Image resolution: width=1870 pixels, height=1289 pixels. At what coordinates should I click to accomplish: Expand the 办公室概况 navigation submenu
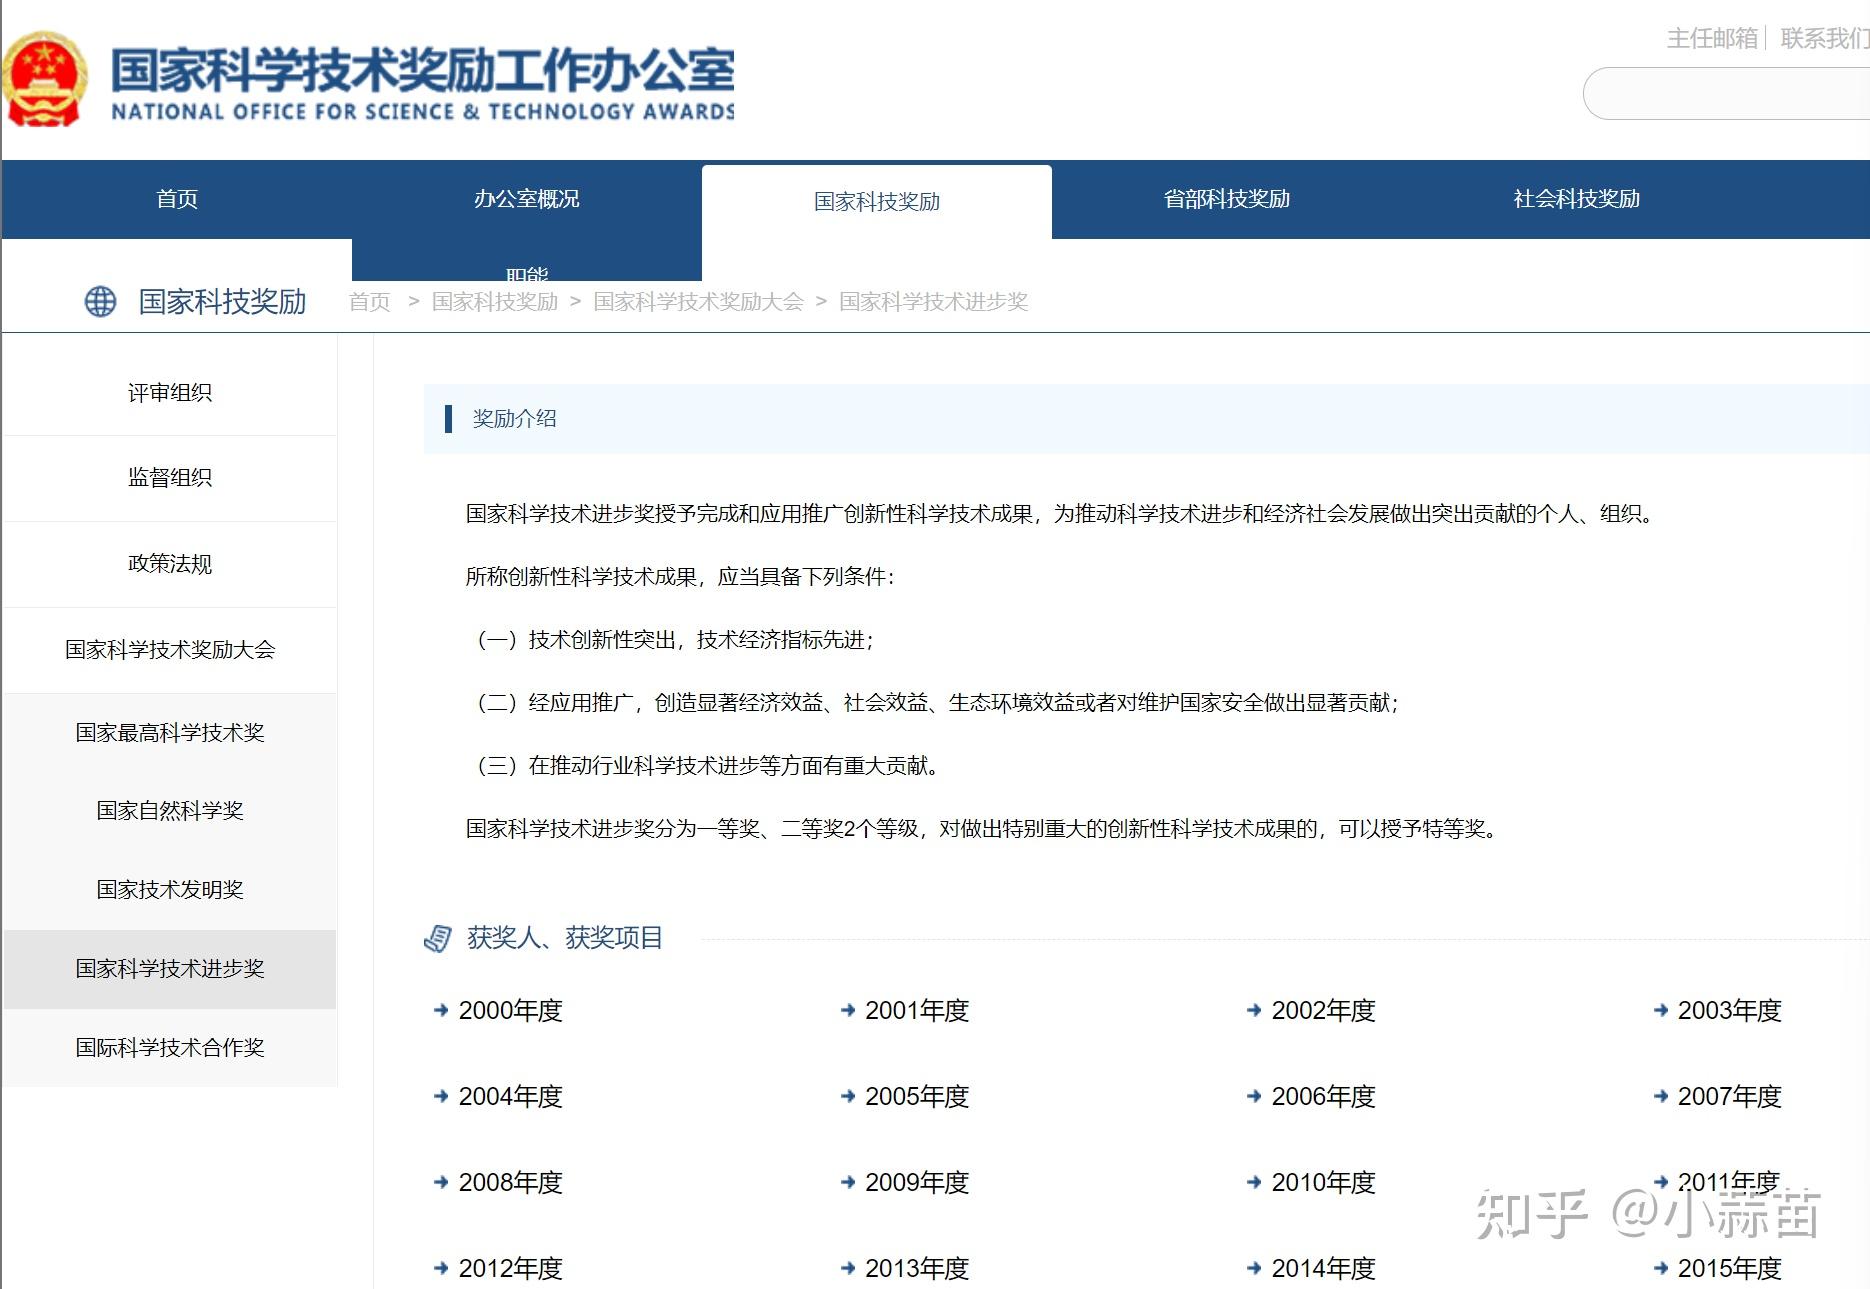527,199
